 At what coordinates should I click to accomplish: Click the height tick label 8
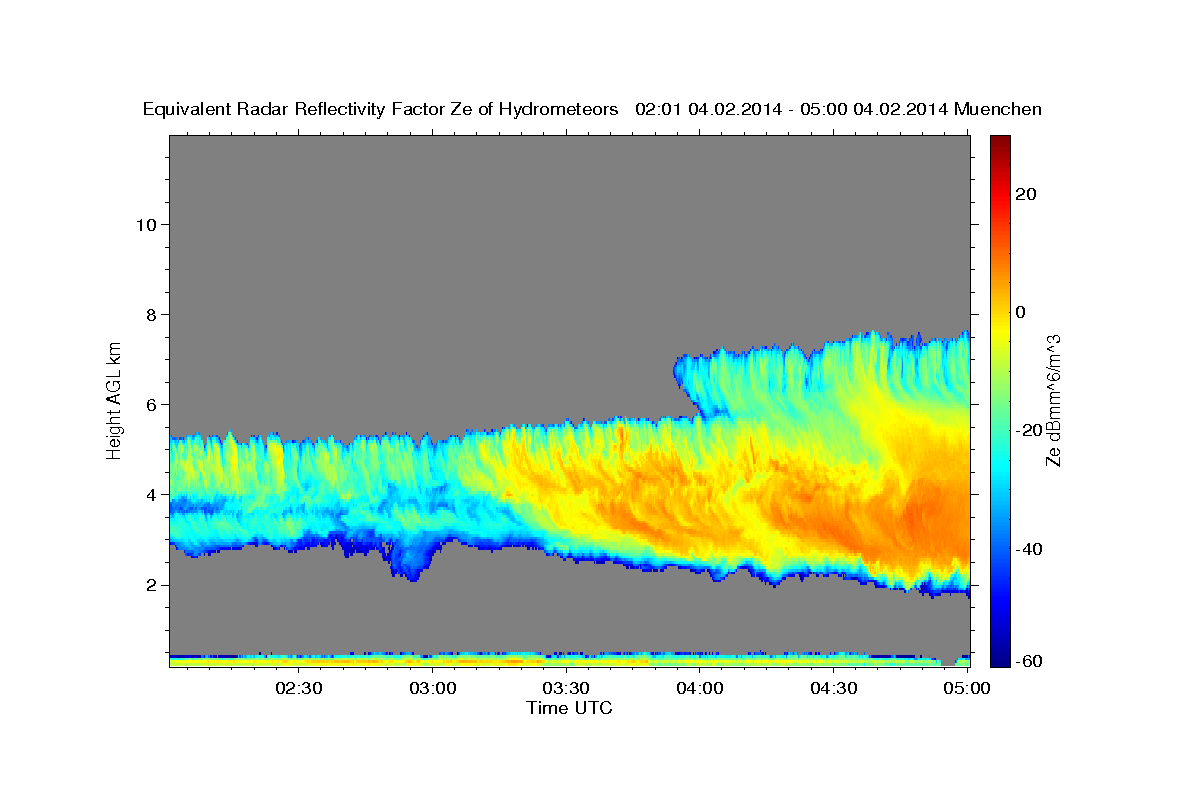coord(151,314)
